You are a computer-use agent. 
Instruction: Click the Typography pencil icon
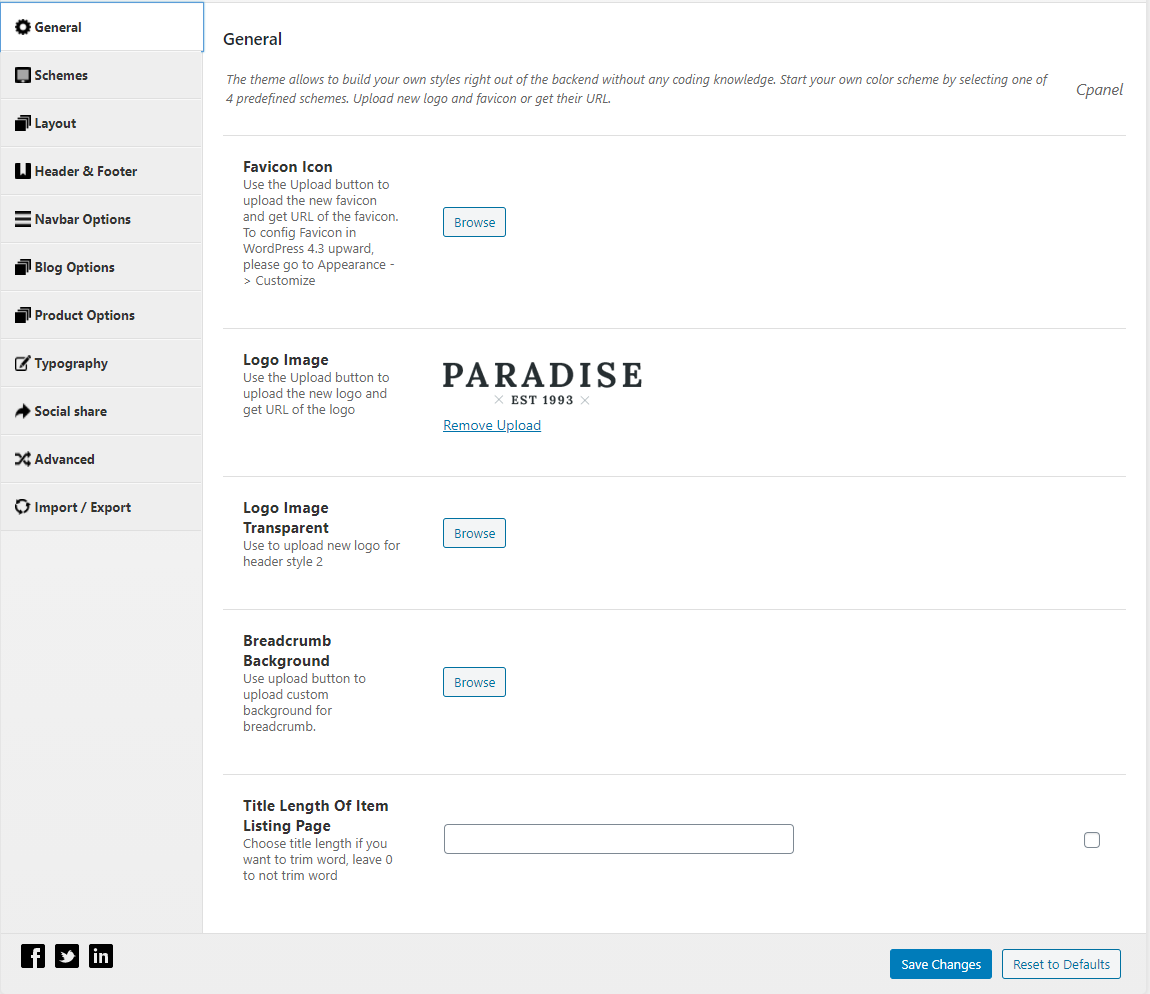pos(23,363)
